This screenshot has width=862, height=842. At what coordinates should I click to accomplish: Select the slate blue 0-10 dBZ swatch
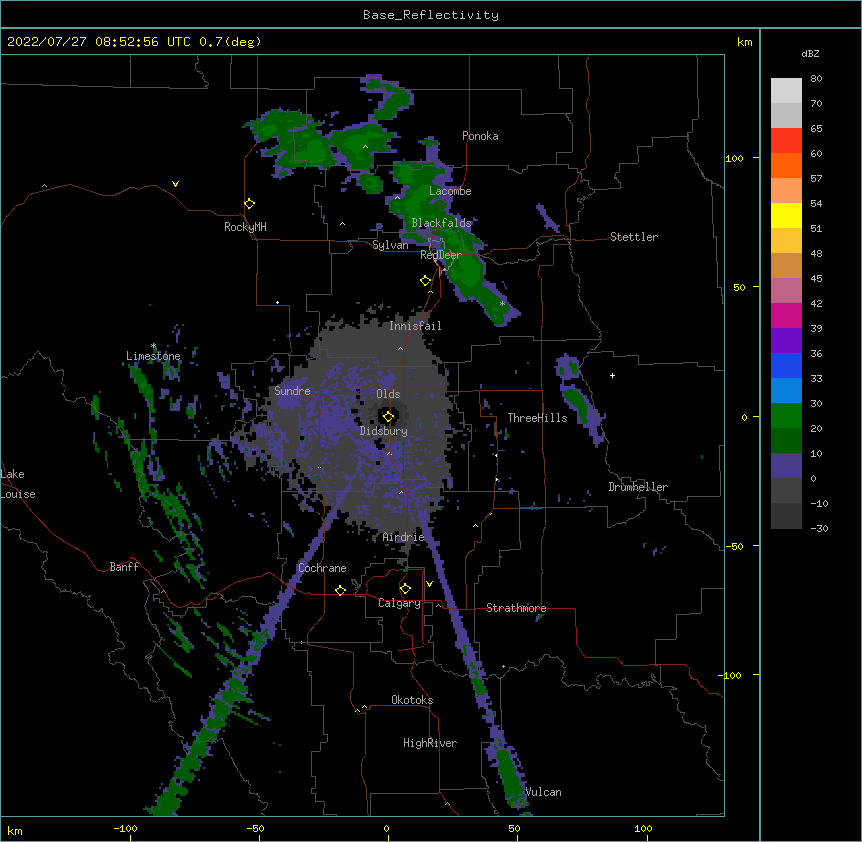pos(786,466)
